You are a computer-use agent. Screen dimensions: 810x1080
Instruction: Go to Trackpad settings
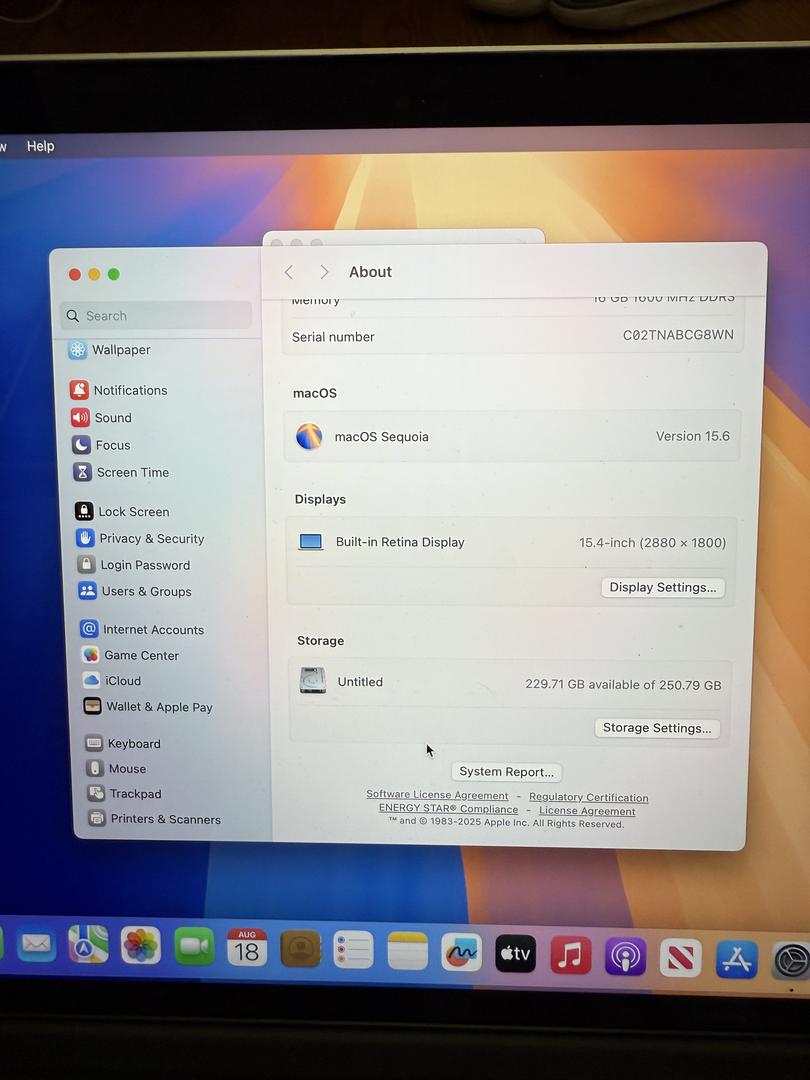pos(125,793)
